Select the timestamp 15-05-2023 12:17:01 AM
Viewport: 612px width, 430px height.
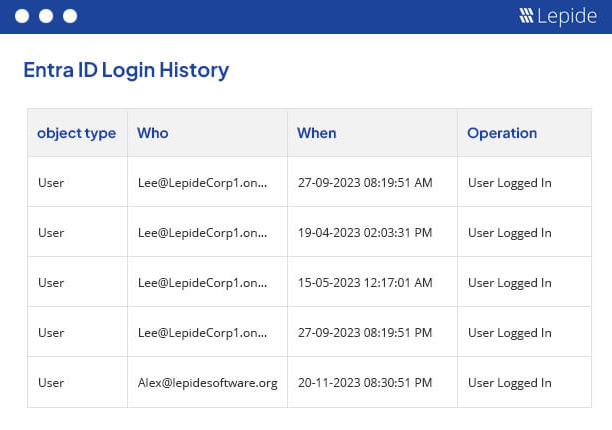[x=365, y=283]
